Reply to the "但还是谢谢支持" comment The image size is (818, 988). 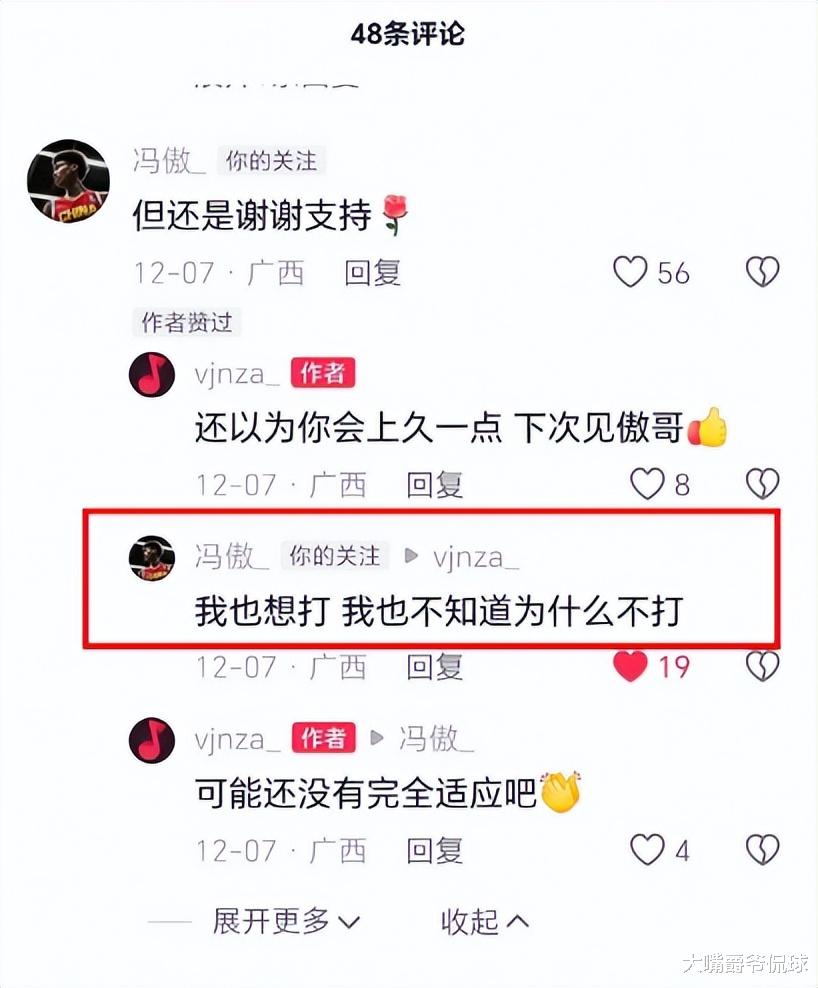[372, 273]
